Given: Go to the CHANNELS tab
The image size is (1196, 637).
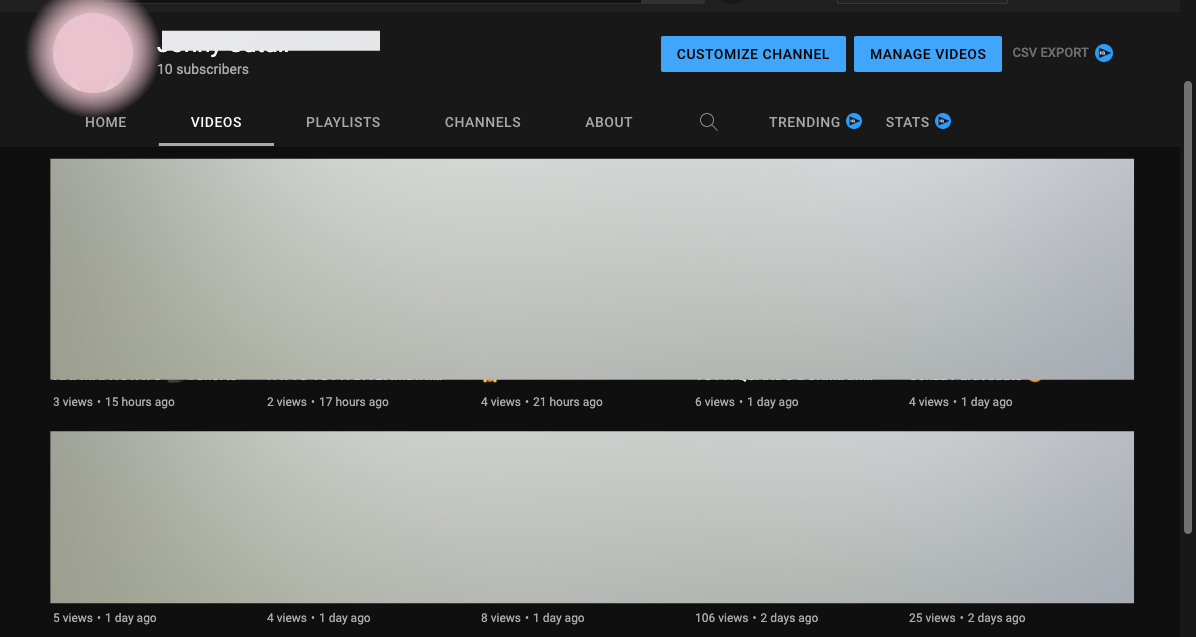Looking at the screenshot, I should click(483, 122).
